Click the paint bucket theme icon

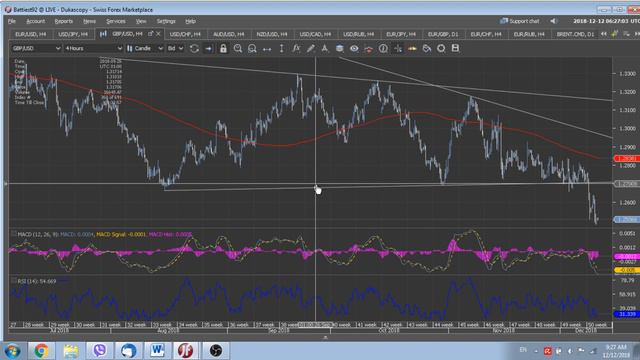pyautogui.click(x=427, y=48)
